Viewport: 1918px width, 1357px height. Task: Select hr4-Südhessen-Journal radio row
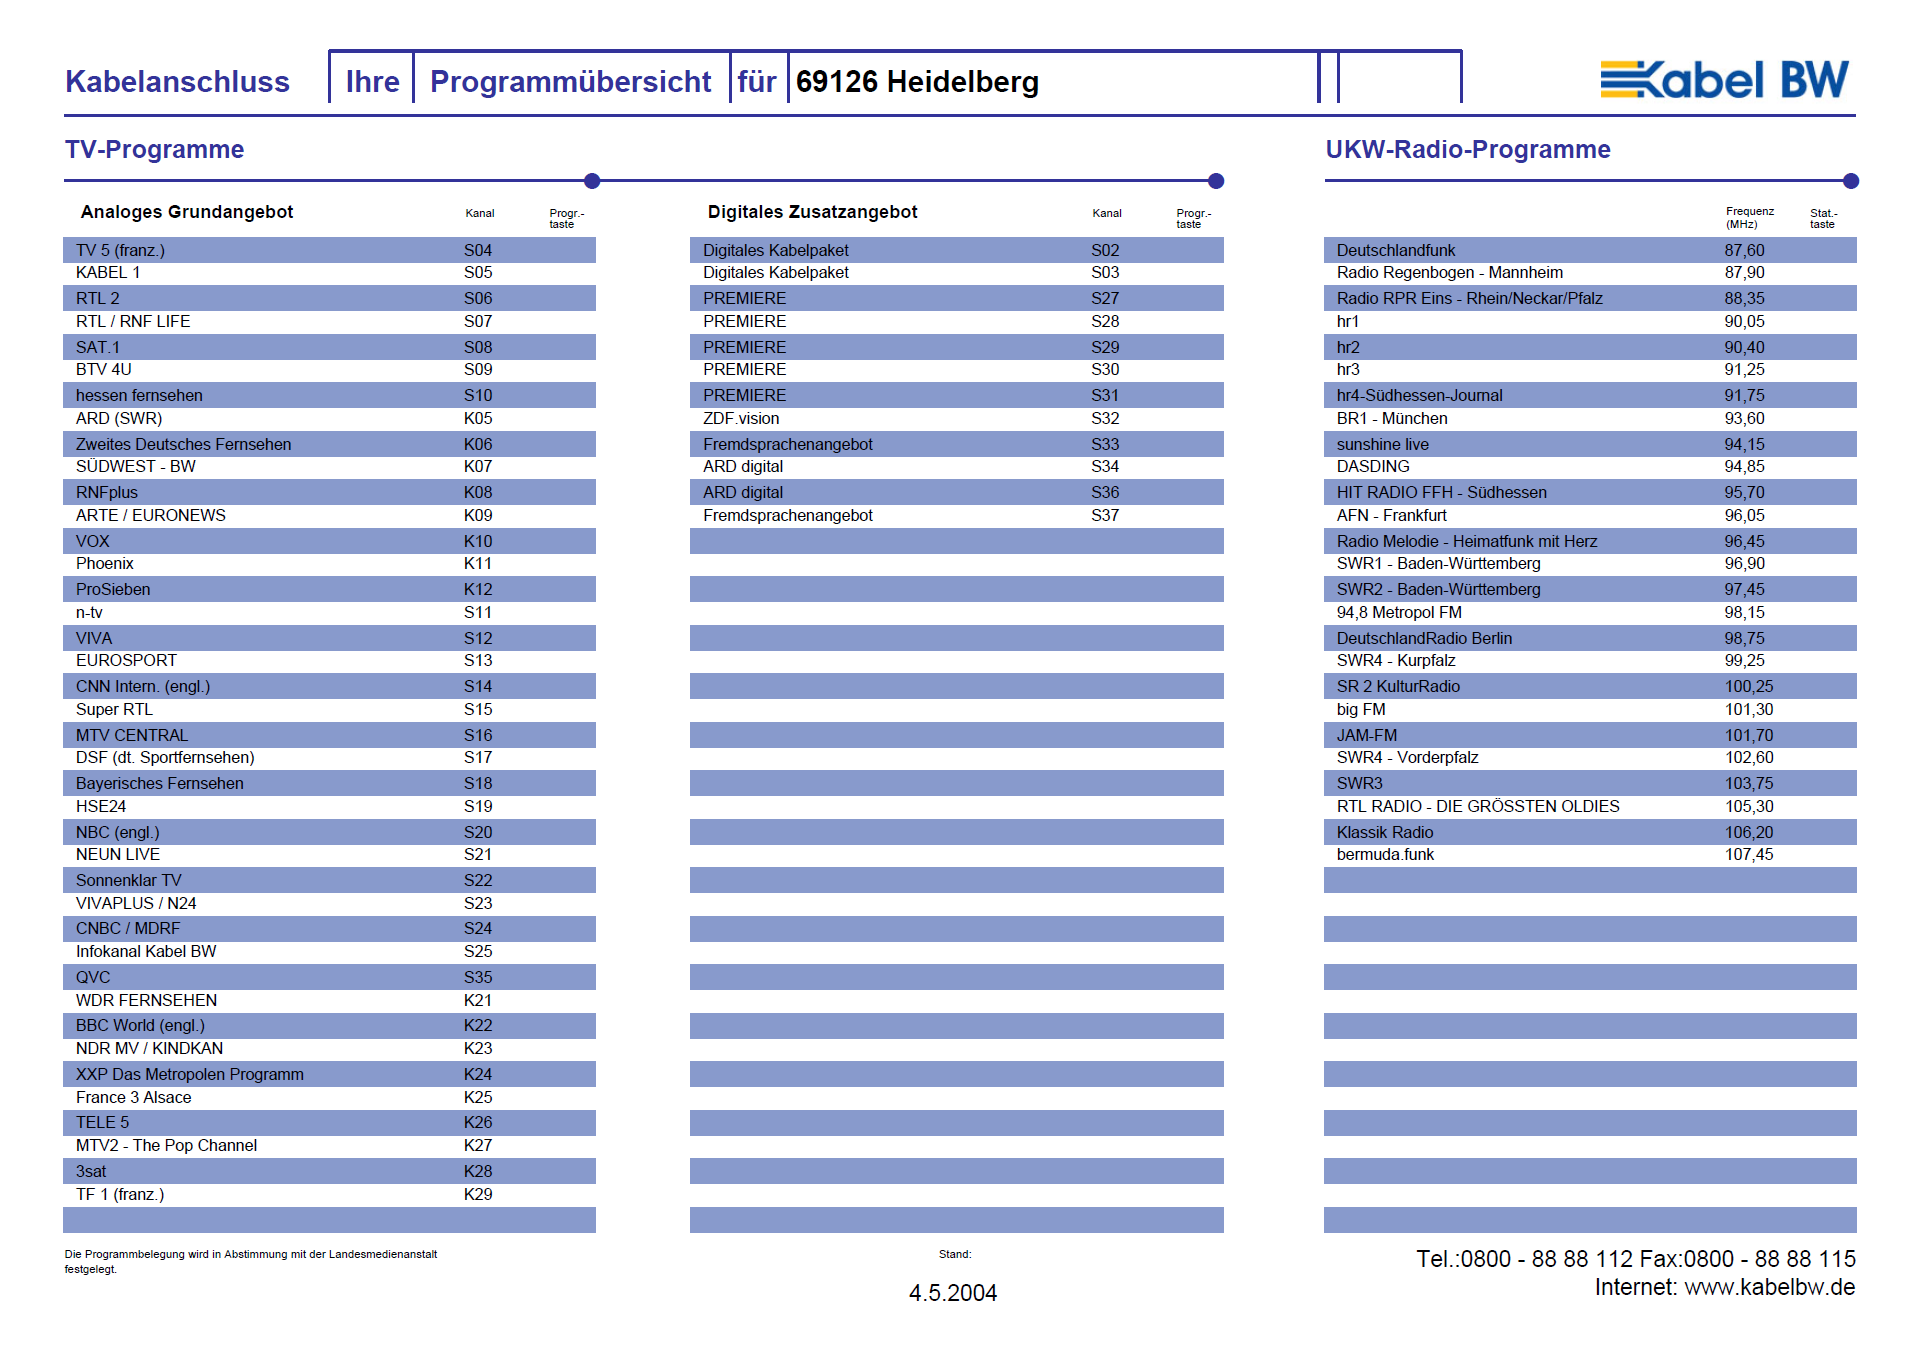pos(1590,395)
